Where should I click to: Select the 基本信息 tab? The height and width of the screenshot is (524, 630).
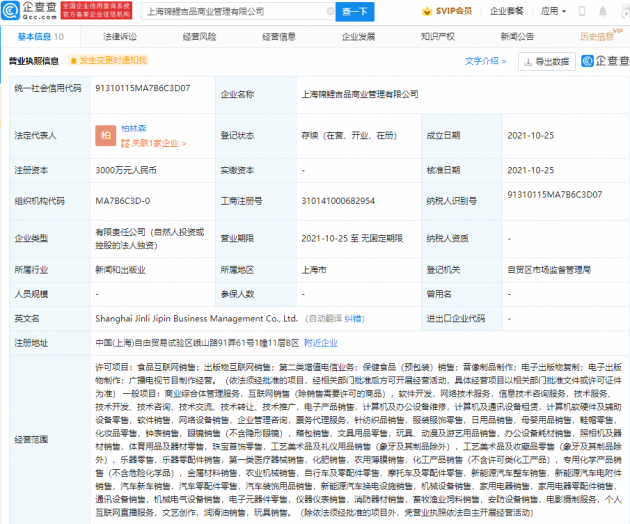click(x=35, y=36)
